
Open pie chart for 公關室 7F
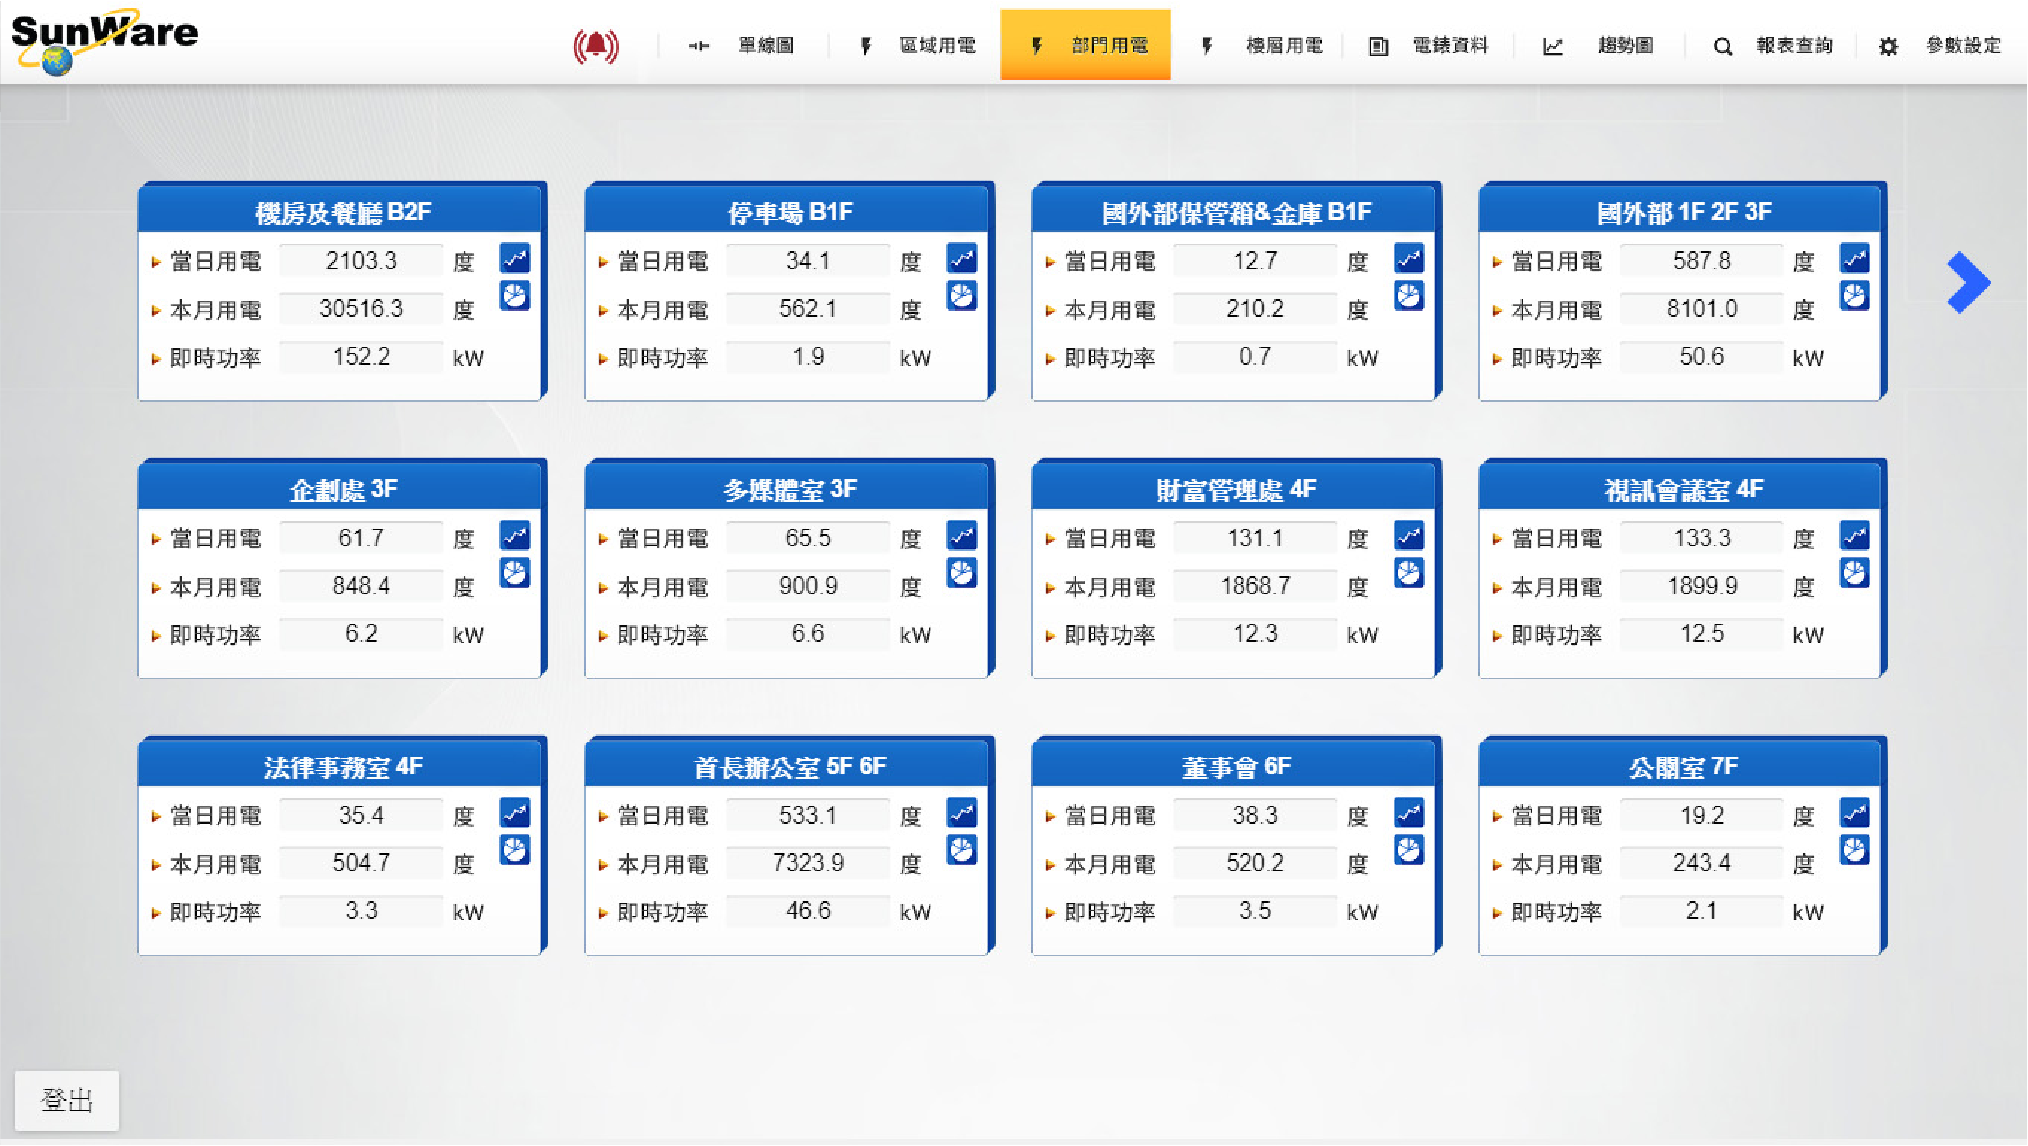[x=1855, y=850]
